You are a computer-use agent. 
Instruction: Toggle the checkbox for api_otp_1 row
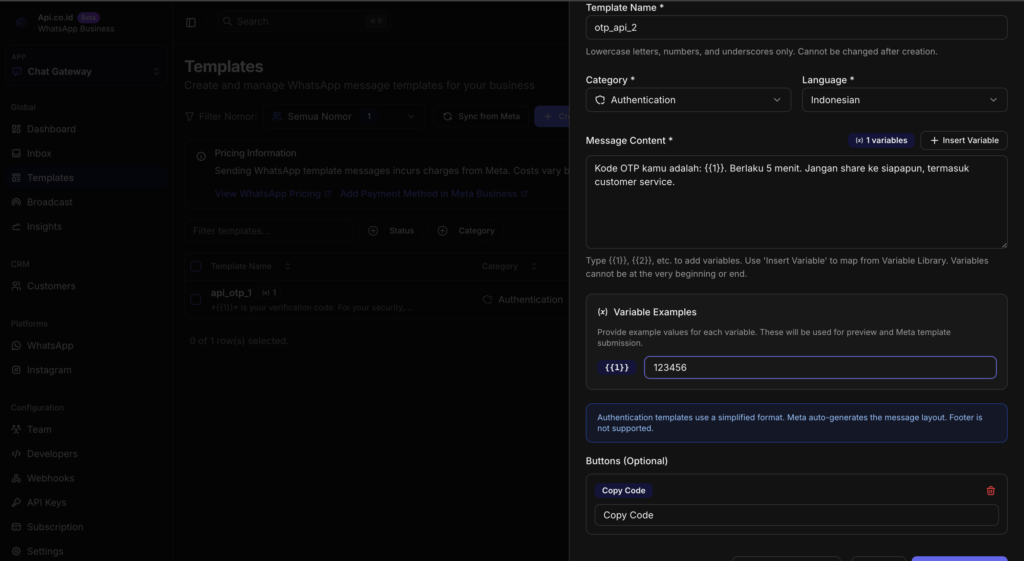click(195, 299)
